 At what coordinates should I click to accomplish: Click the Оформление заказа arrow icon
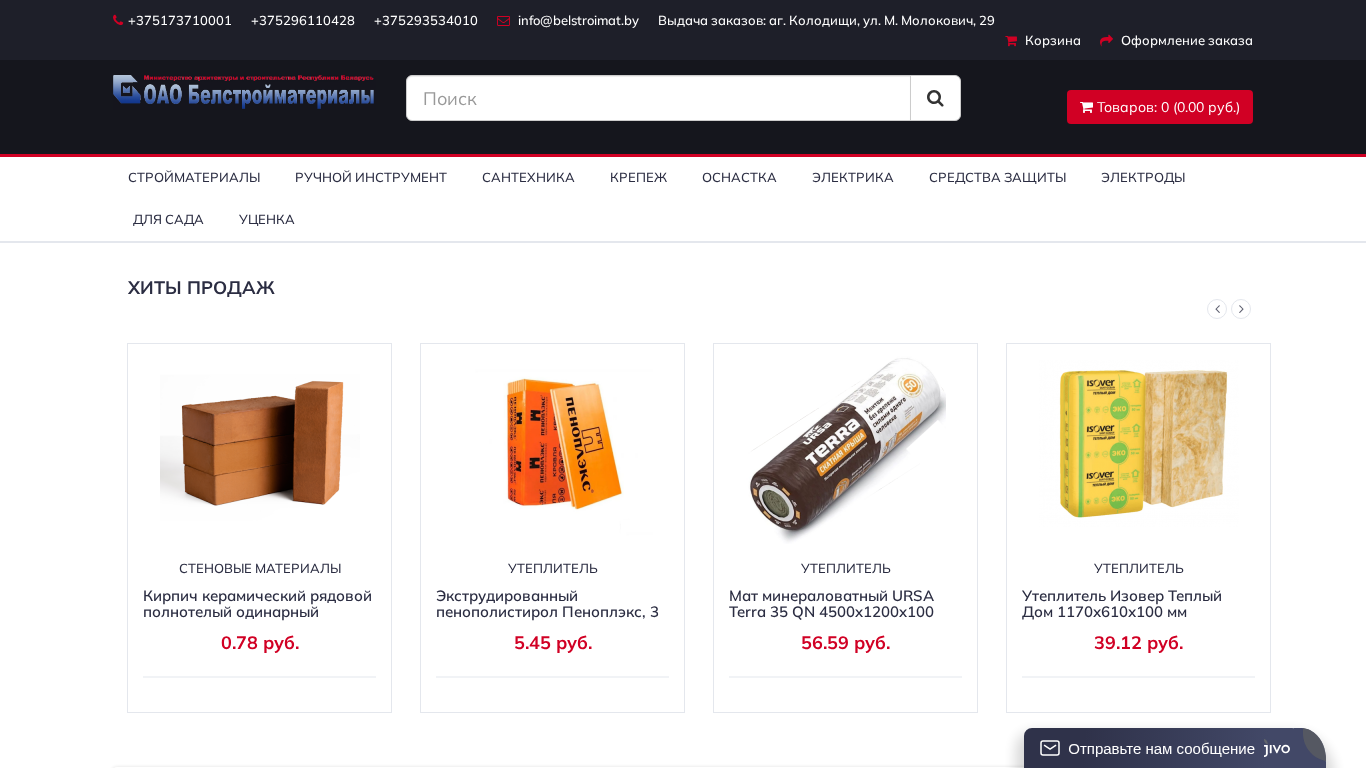click(1106, 41)
